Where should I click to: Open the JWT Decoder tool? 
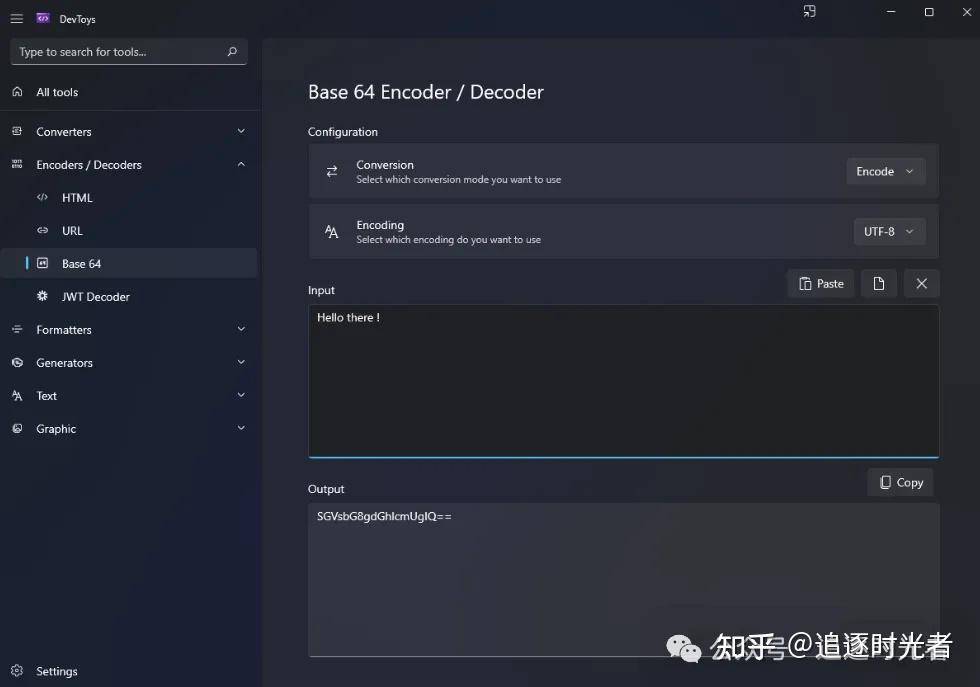click(x=130, y=296)
